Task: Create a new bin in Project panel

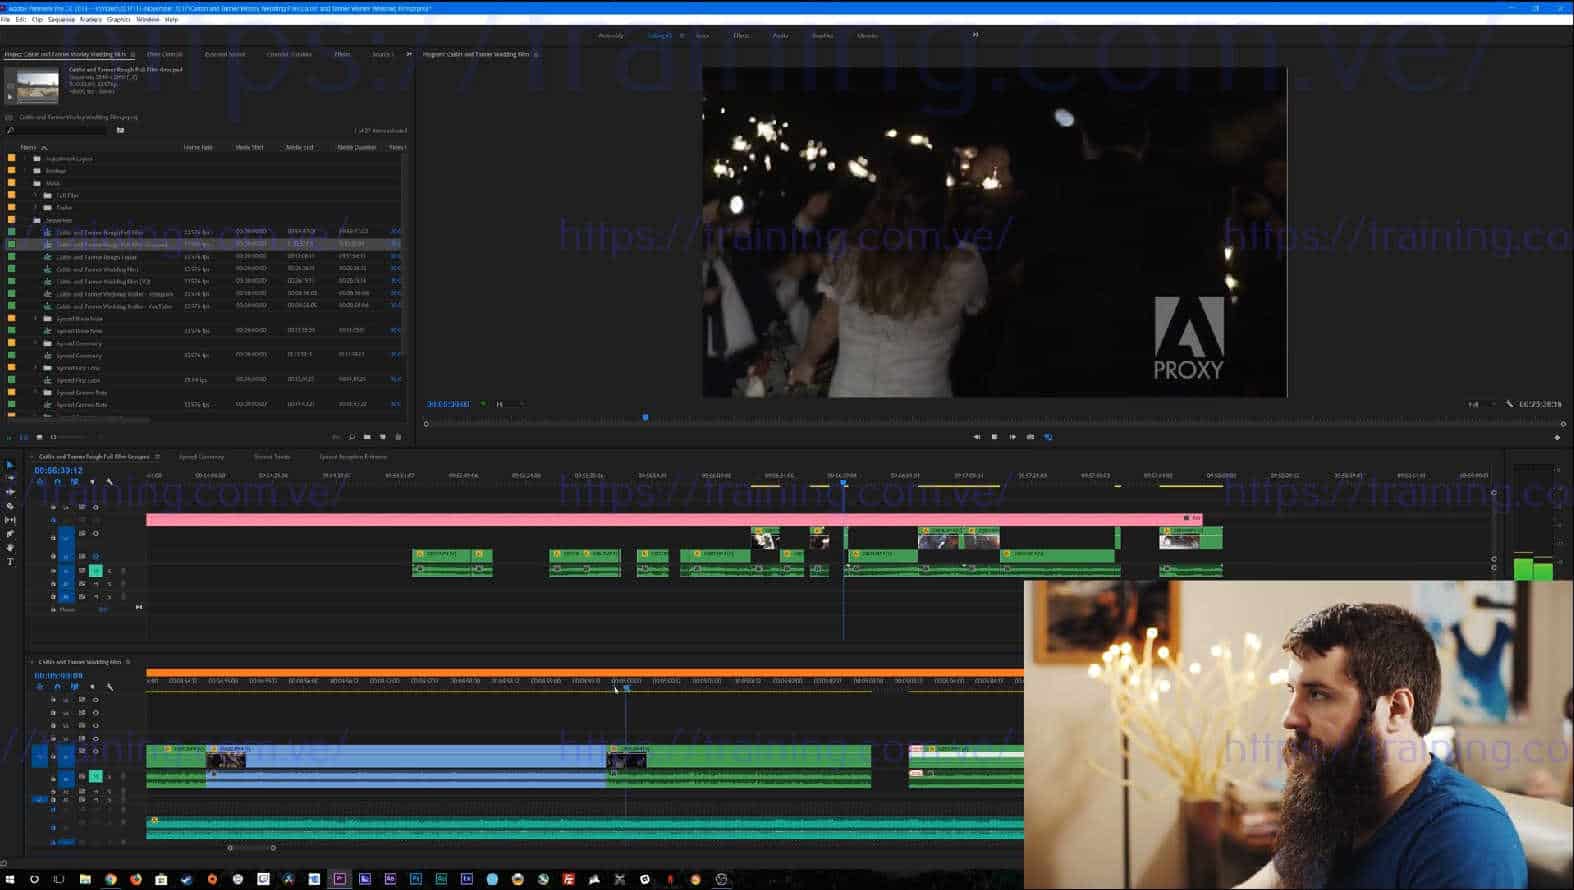Action: (x=367, y=437)
